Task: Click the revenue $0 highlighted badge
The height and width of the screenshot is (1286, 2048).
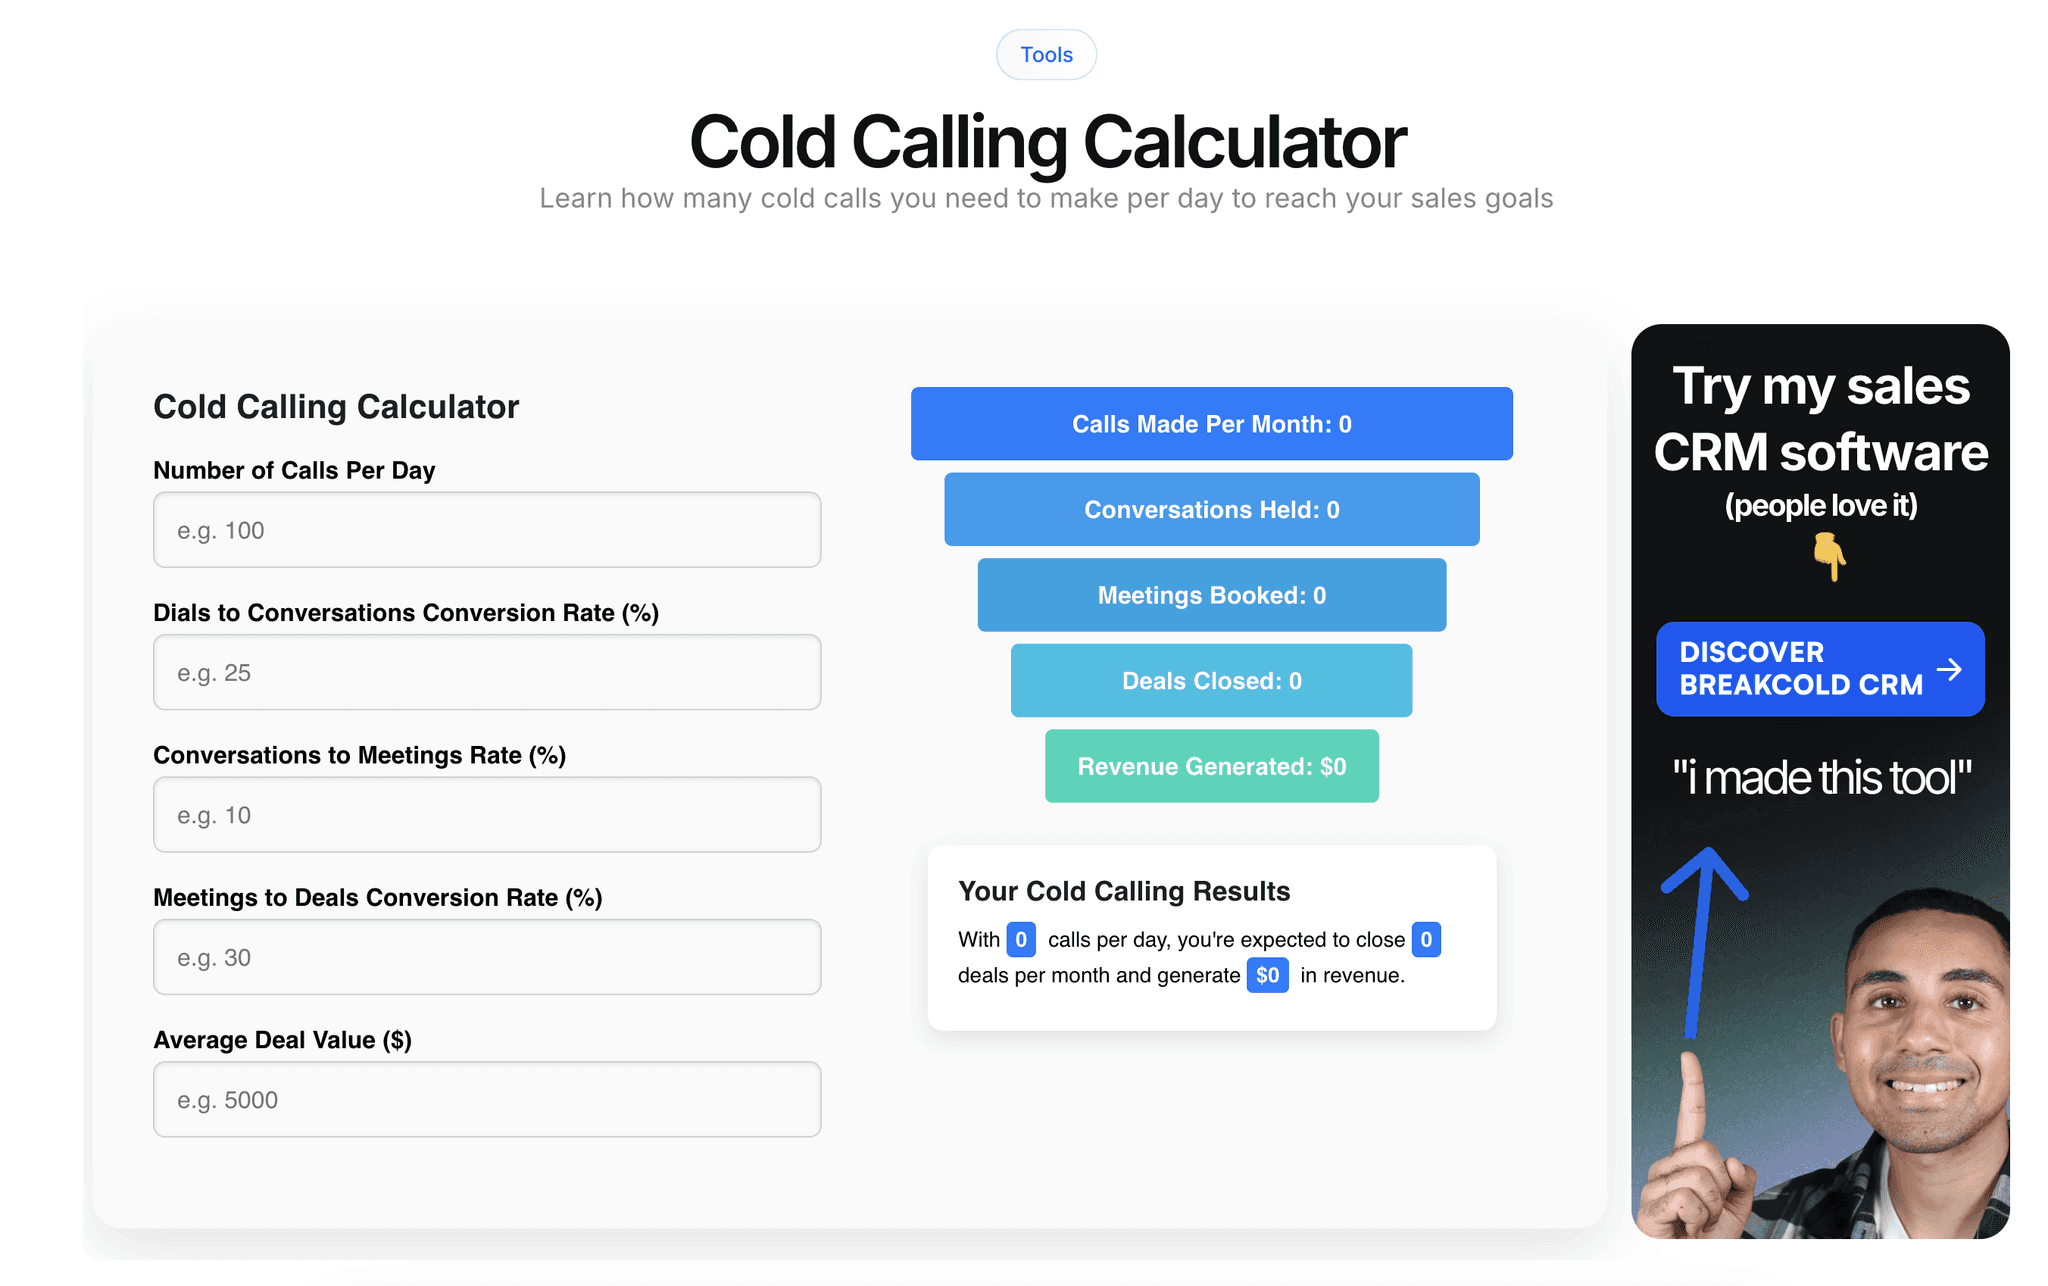Action: 1266,975
